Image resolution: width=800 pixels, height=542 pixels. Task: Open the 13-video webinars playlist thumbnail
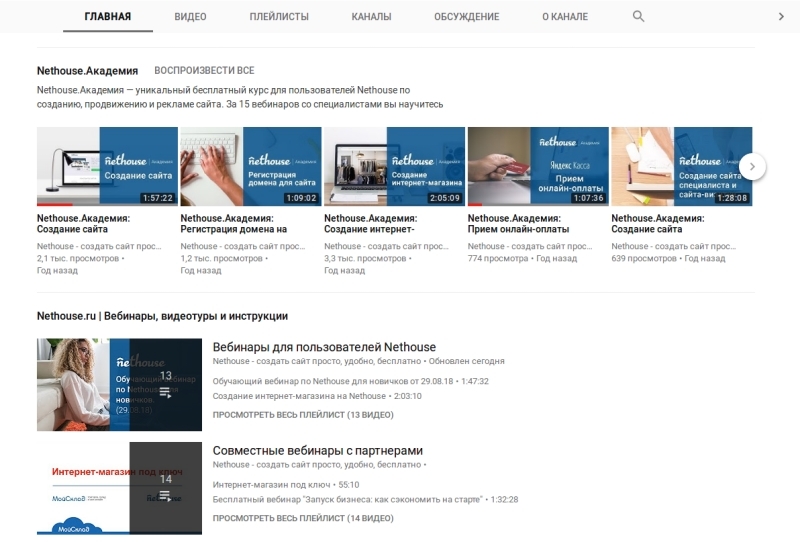point(119,384)
